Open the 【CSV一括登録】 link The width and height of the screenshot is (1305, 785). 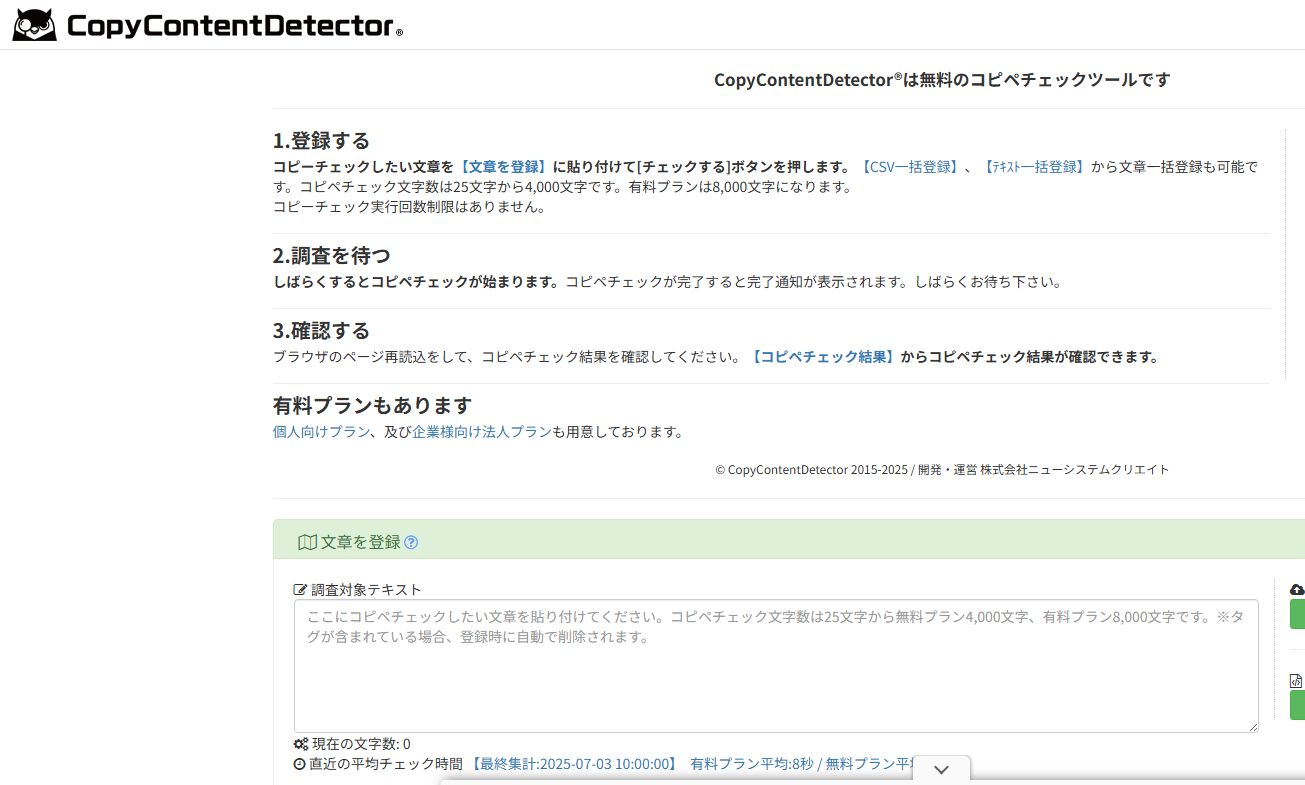point(910,167)
